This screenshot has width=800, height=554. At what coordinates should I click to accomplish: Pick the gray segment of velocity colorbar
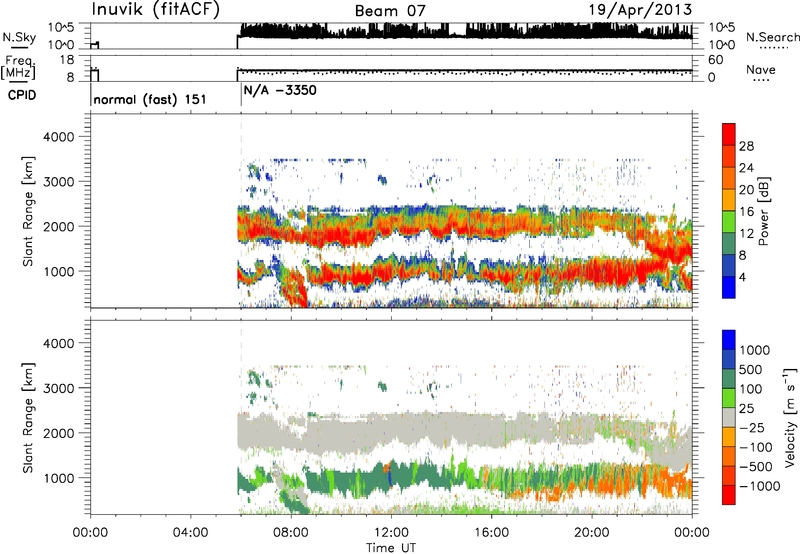[729, 418]
